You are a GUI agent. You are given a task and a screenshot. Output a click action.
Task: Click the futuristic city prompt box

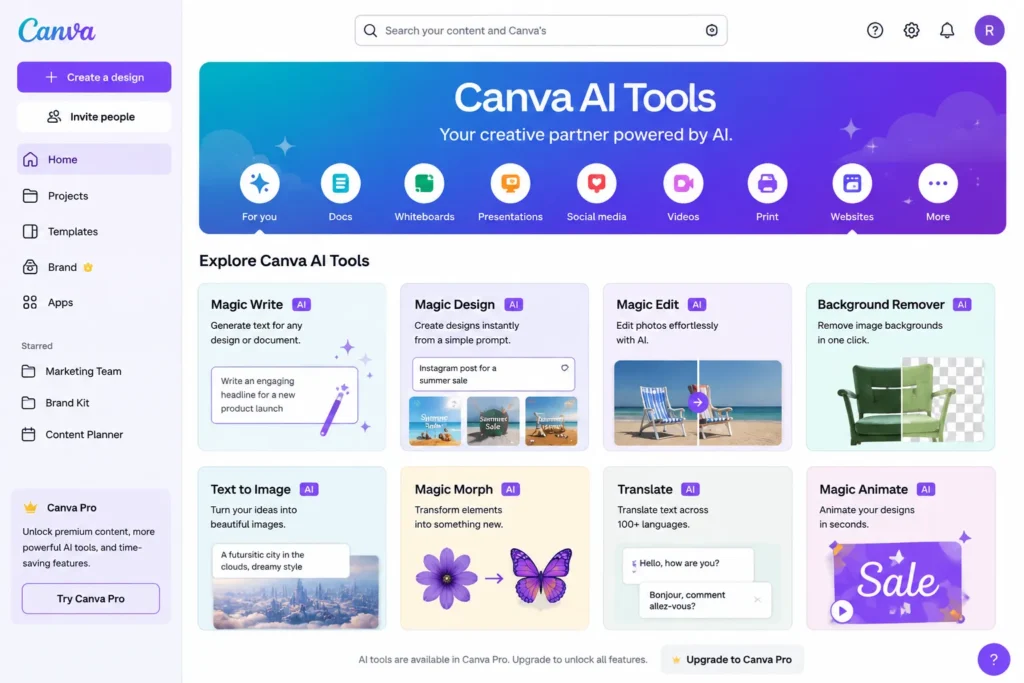pyautogui.click(x=281, y=560)
